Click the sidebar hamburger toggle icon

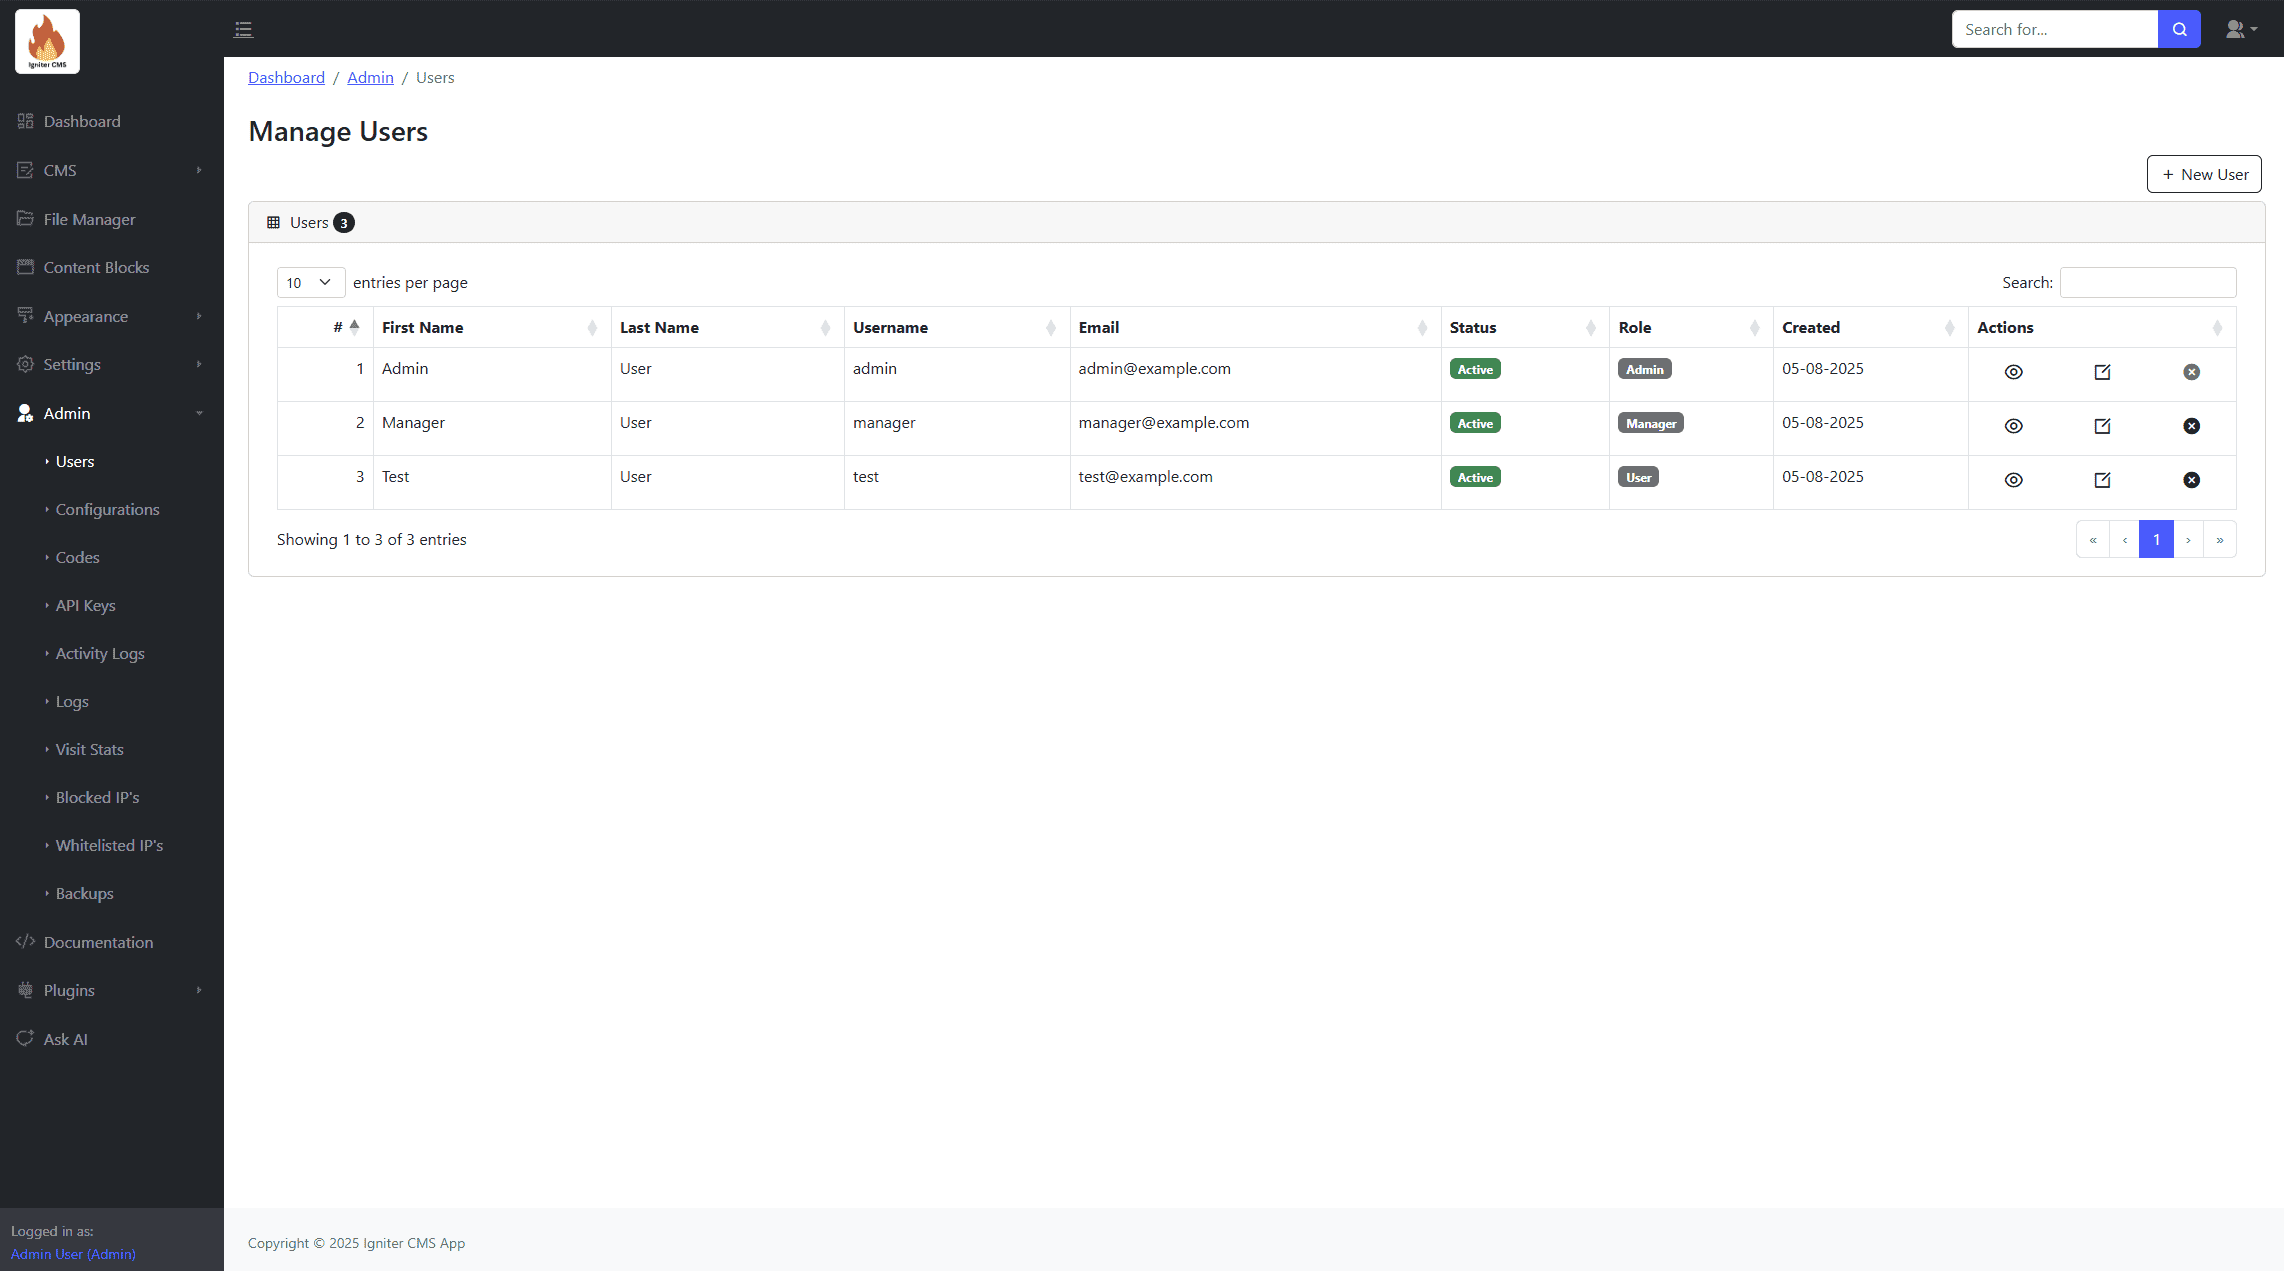tap(243, 30)
